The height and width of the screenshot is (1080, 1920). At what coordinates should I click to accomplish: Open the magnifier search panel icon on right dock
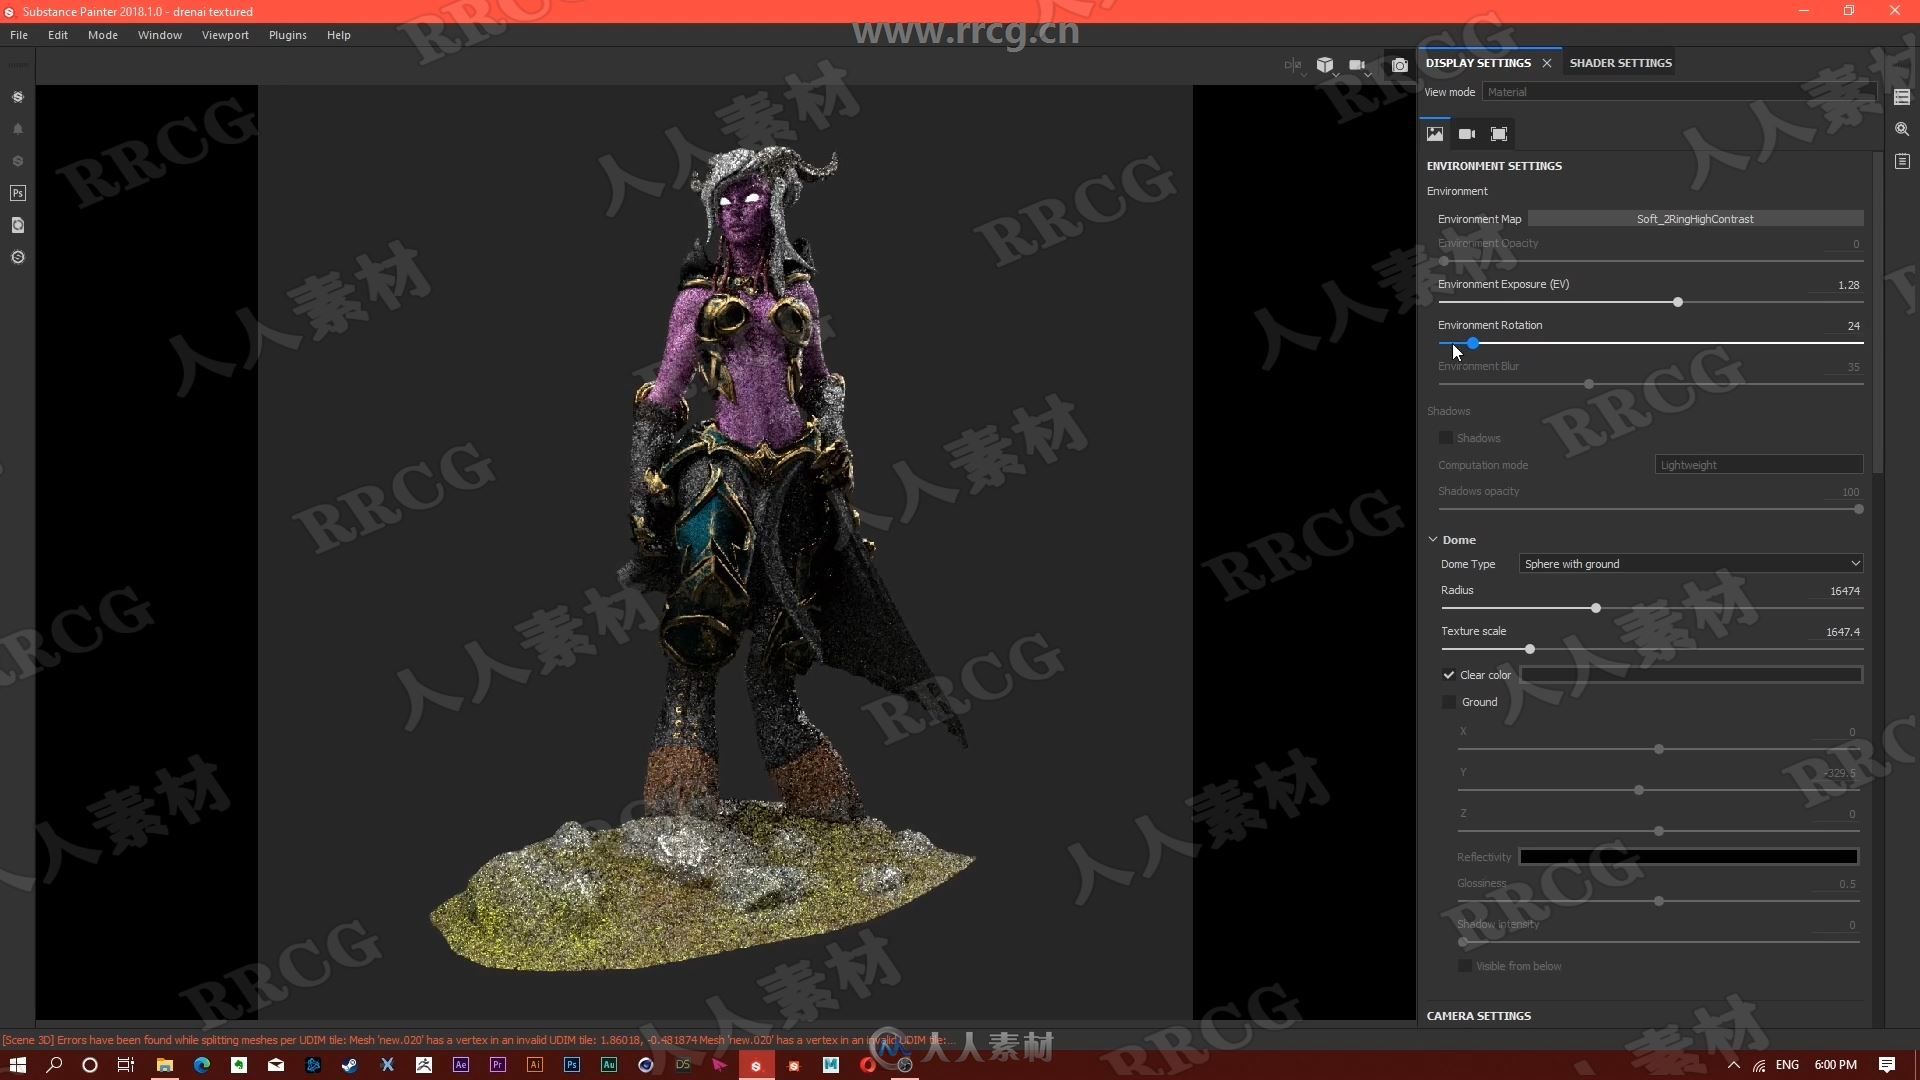click(x=1902, y=129)
